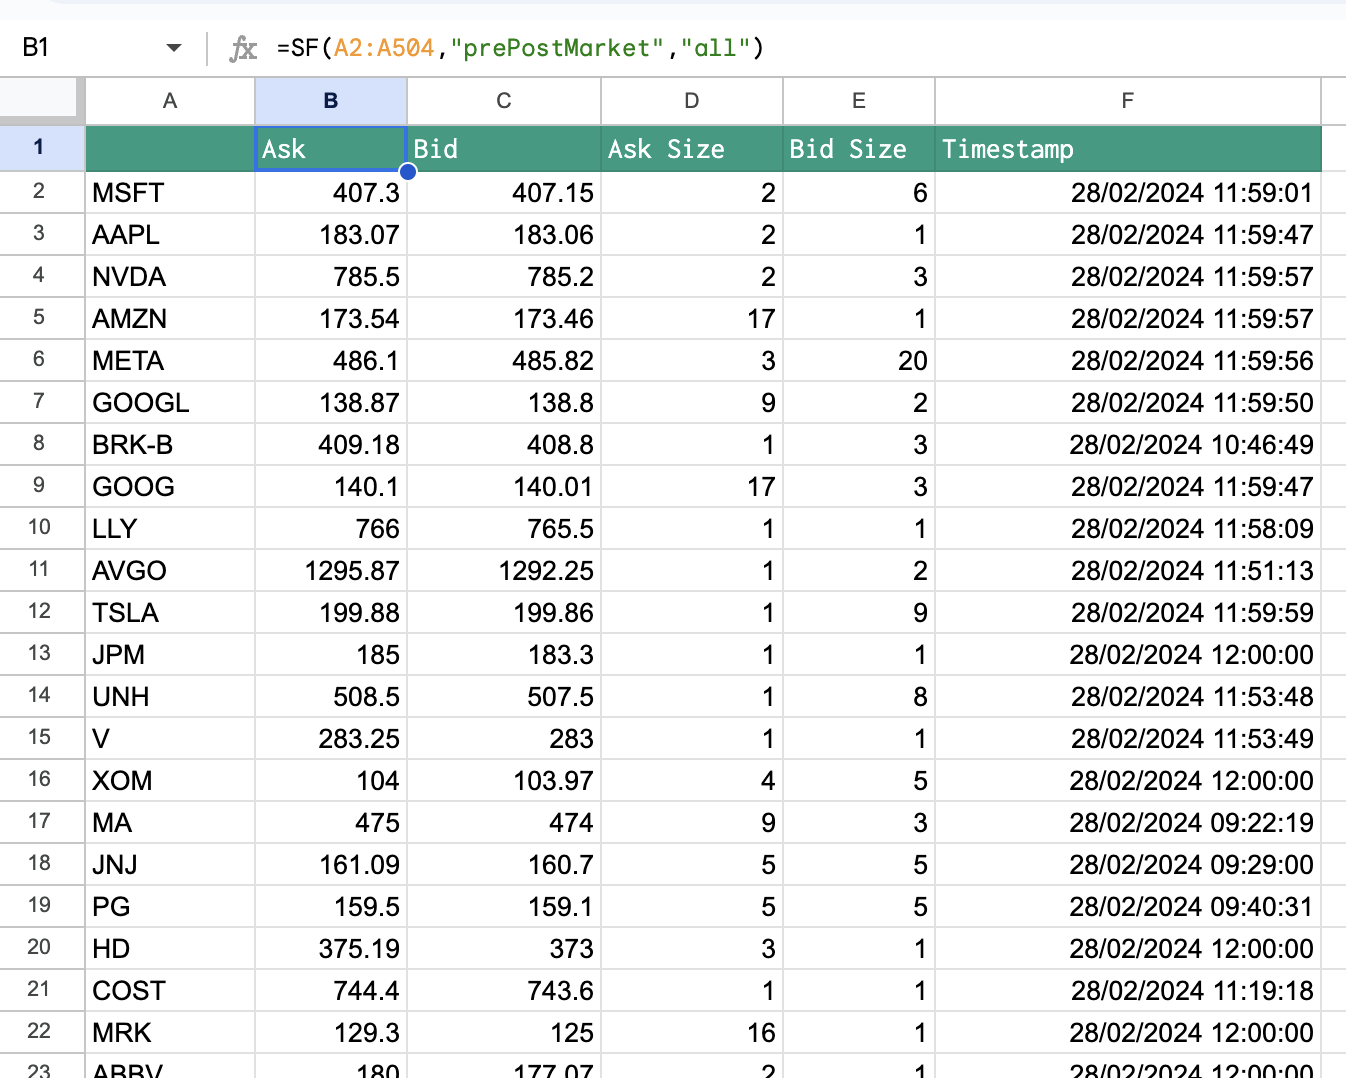
Task: Select row 10 header
Action: [40, 527]
